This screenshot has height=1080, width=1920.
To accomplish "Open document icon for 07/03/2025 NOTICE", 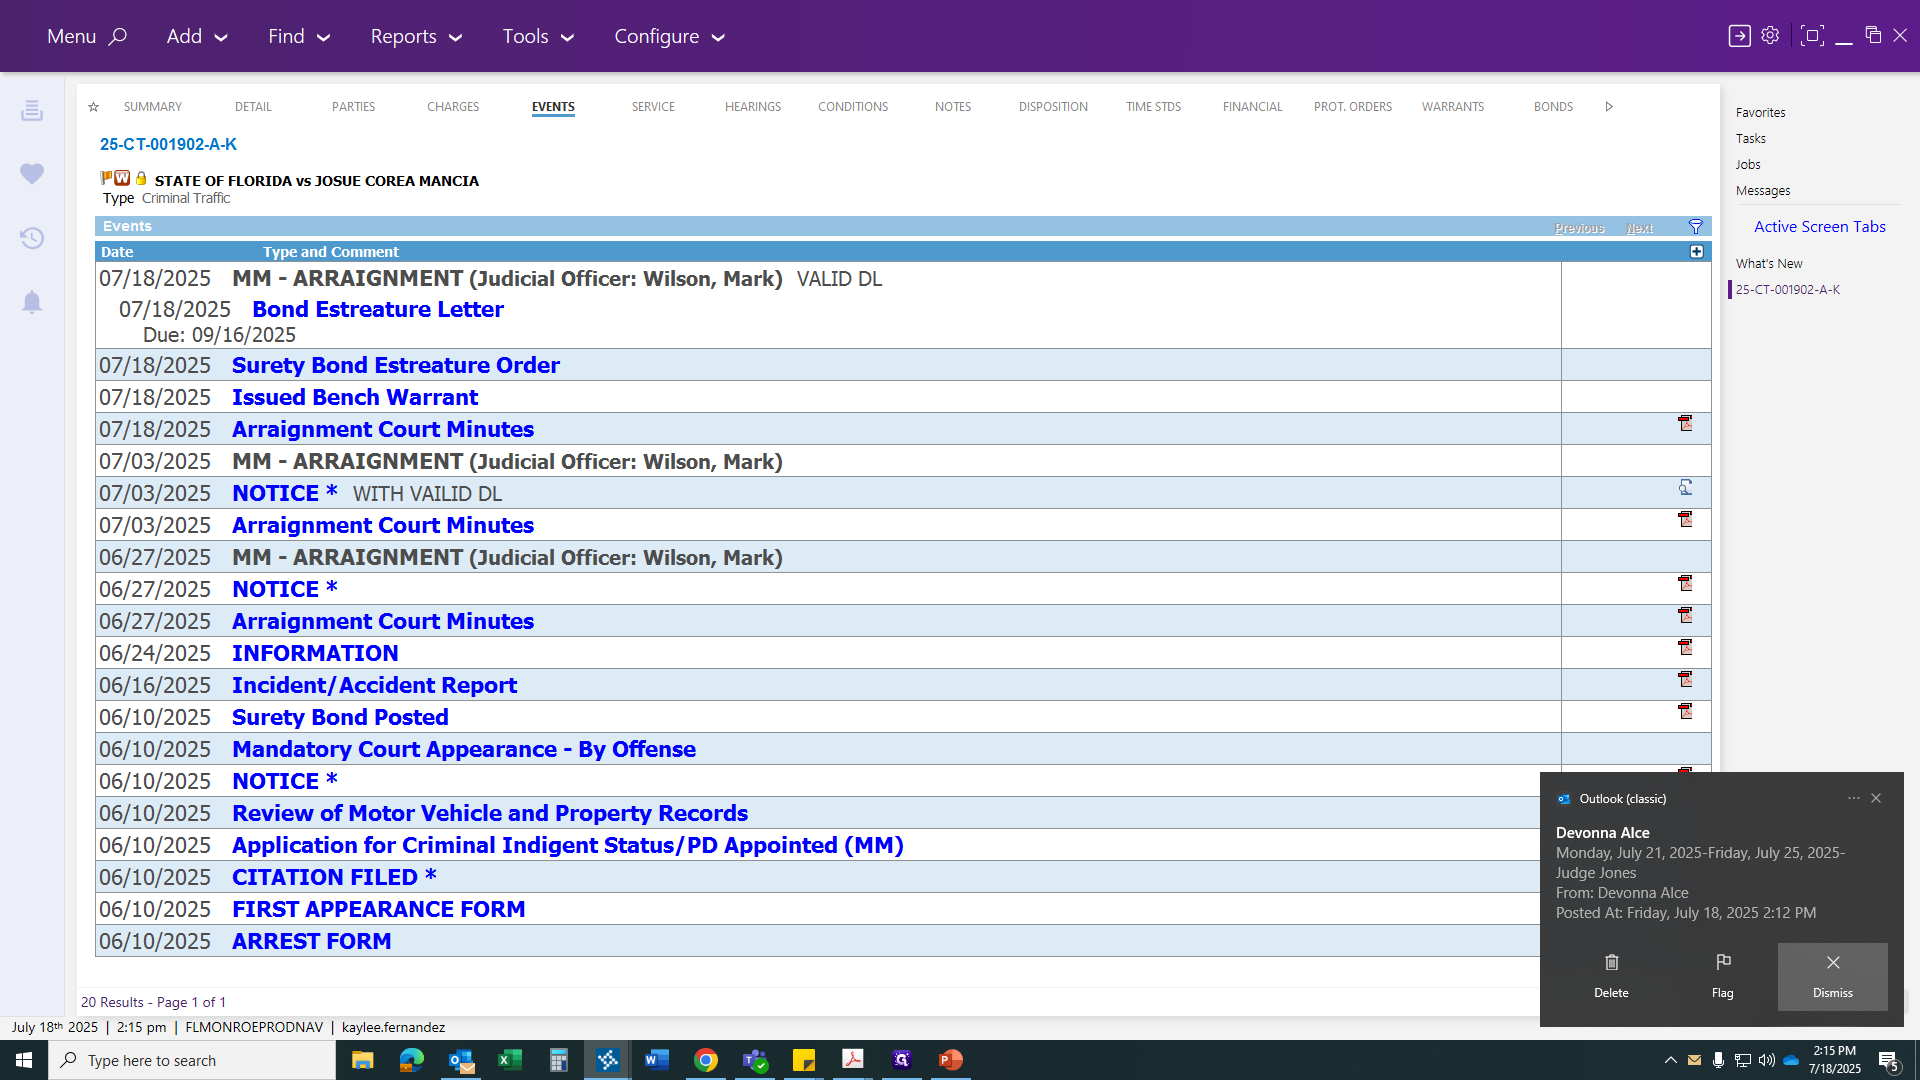I will [x=1685, y=488].
